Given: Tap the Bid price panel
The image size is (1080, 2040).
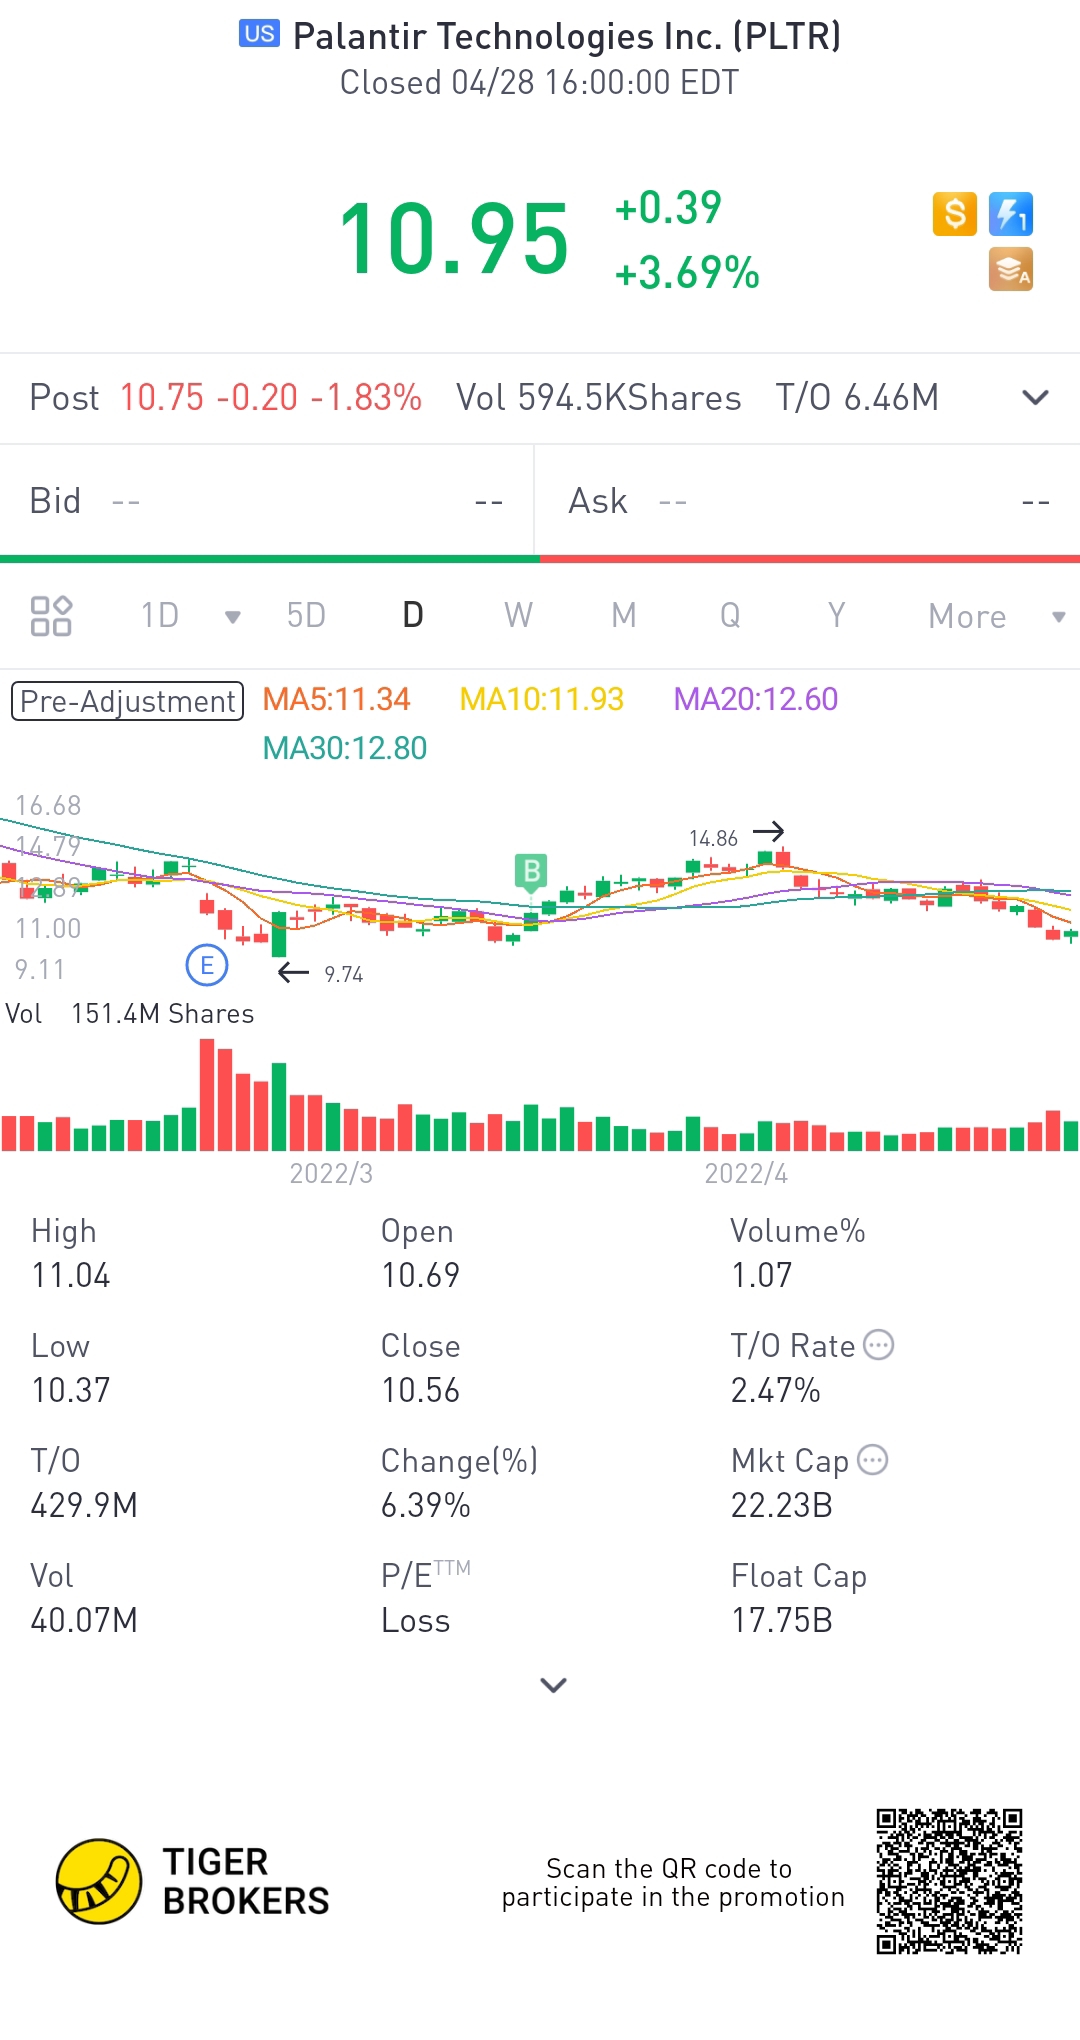Looking at the screenshot, I should coord(267,501).
